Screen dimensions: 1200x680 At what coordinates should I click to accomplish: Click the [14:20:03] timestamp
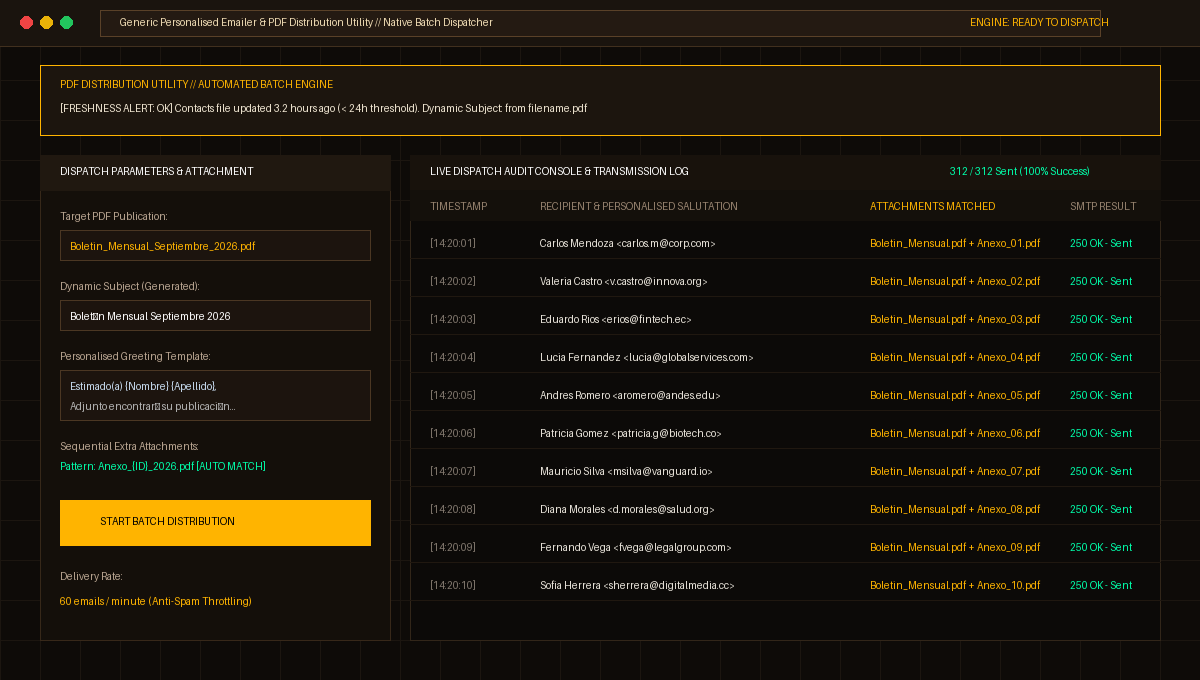[x=453, y=319]
